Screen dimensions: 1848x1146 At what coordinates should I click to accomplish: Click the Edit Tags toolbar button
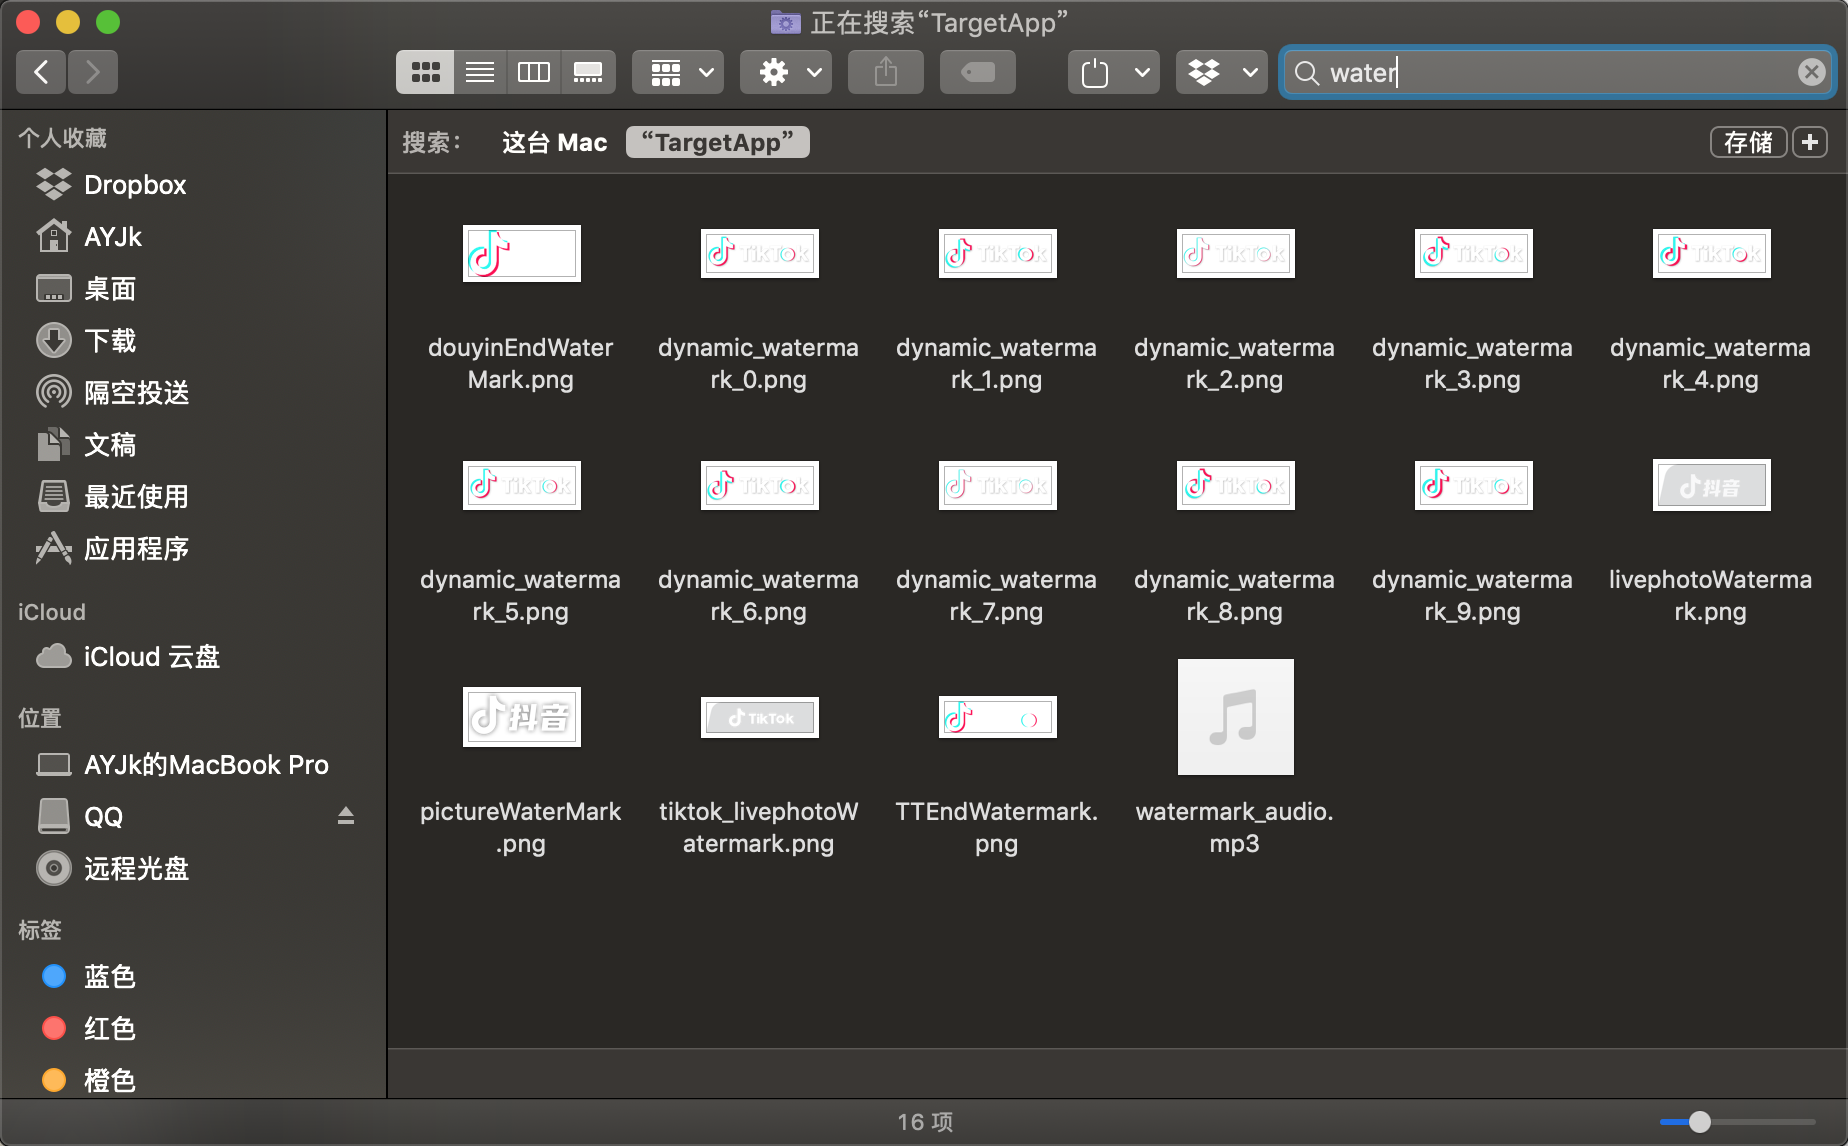click(x=978, y=72)
